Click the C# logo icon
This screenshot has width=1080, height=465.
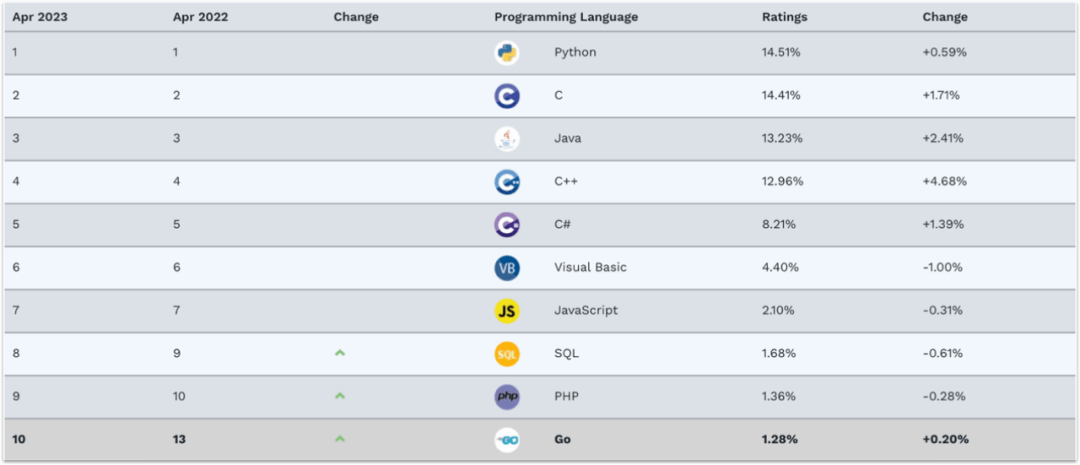click(507, 225)
